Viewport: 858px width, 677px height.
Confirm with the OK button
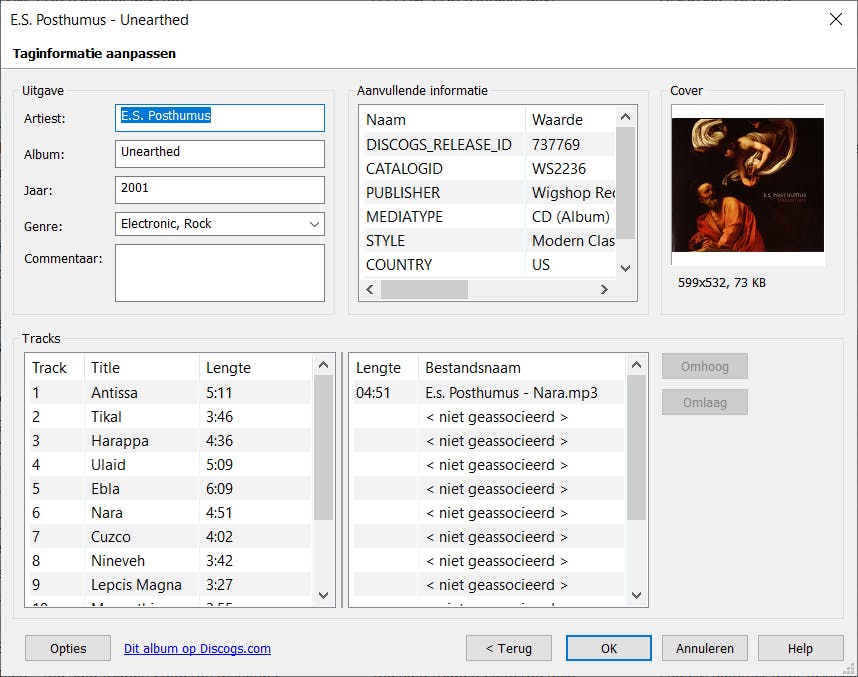608,648
